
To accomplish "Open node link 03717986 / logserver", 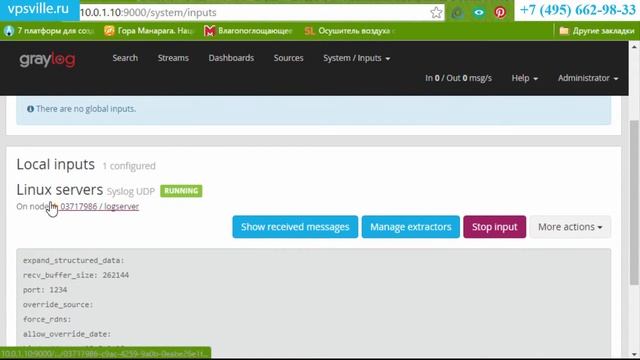I will pos(100,207).
